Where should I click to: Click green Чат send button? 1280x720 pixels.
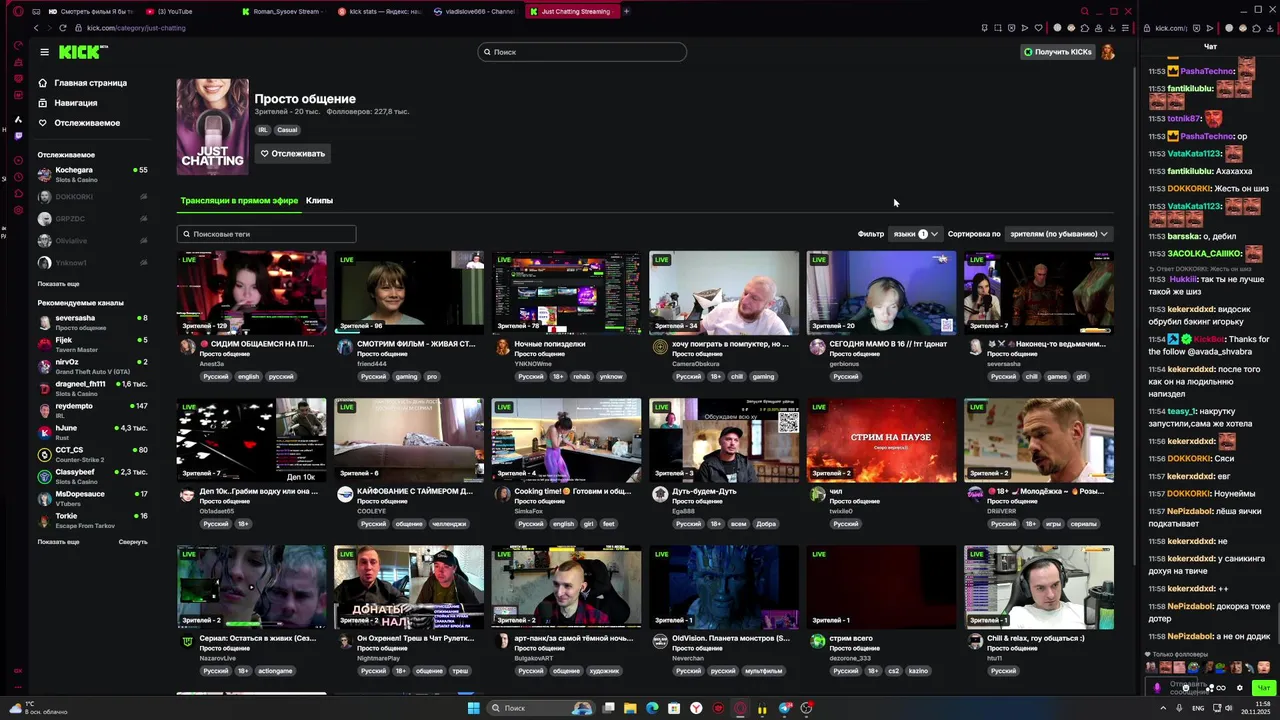1263,688
